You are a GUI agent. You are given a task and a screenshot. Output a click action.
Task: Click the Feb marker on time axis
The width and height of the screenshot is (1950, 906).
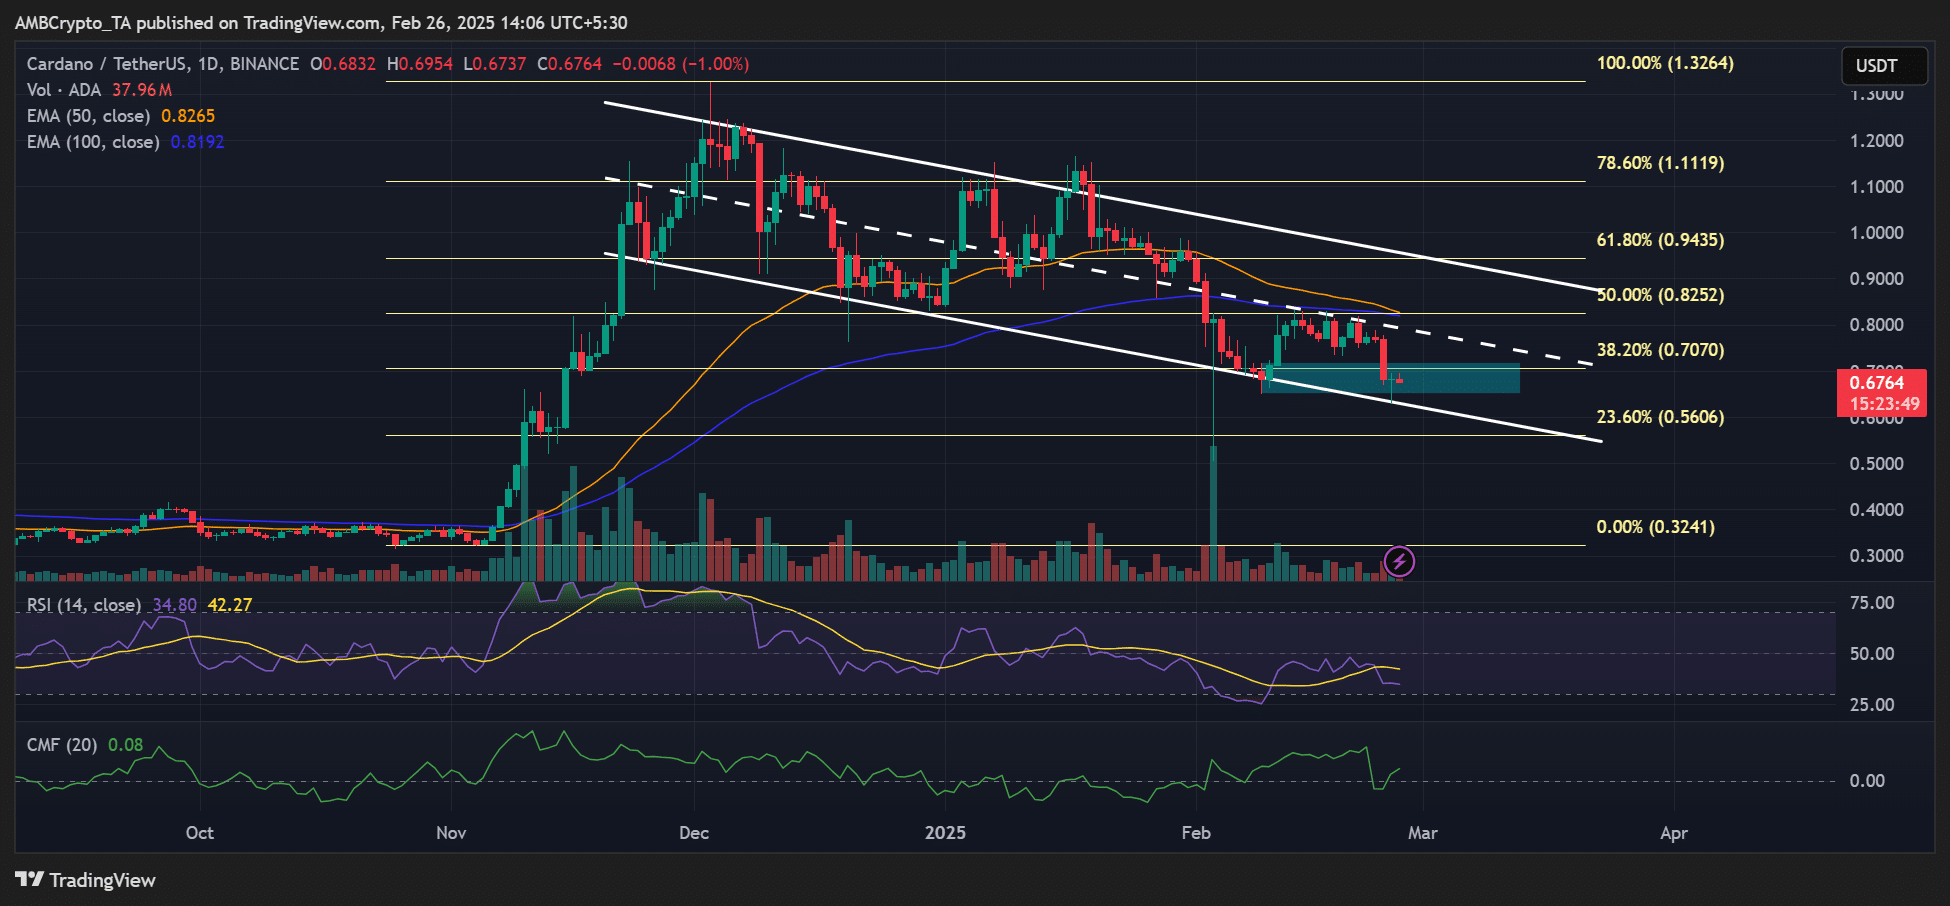[x=1195, y=833]
